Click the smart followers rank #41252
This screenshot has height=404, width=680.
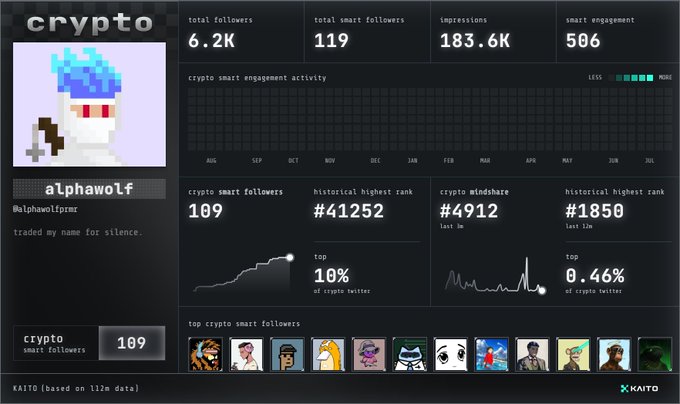[x=349, y=211]
